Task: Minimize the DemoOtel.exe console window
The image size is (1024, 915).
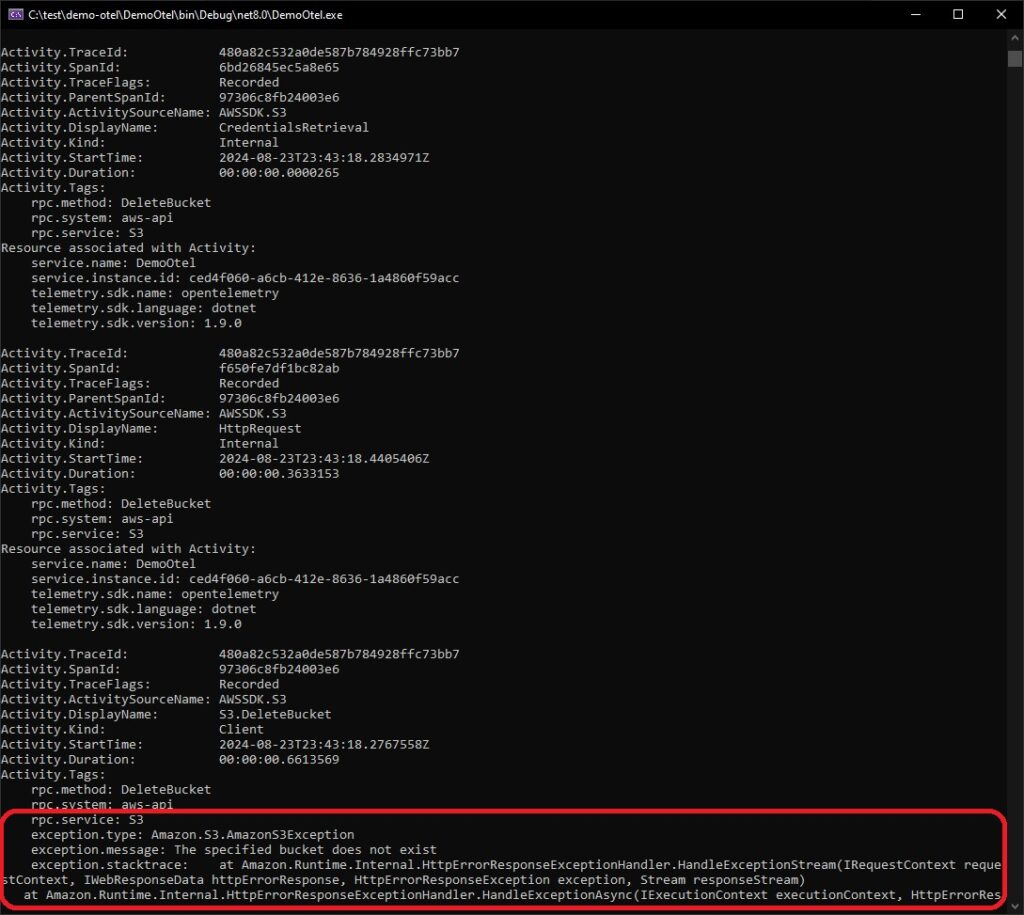Action: click(x=916, y=14)
